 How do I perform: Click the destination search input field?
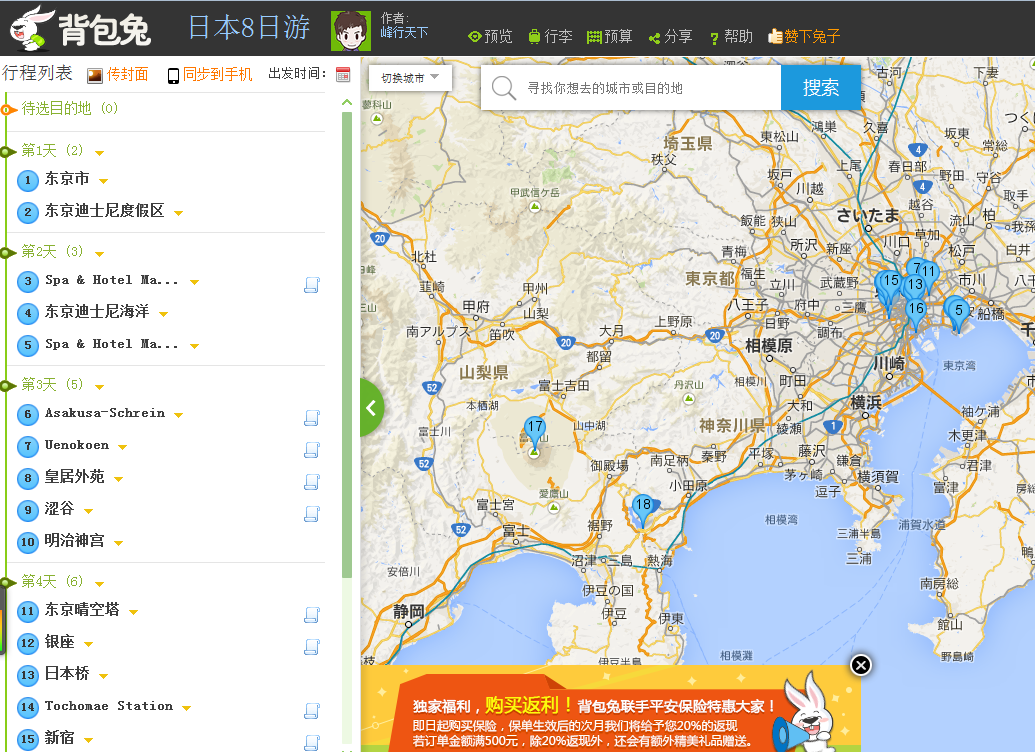[x=648, y=88]
